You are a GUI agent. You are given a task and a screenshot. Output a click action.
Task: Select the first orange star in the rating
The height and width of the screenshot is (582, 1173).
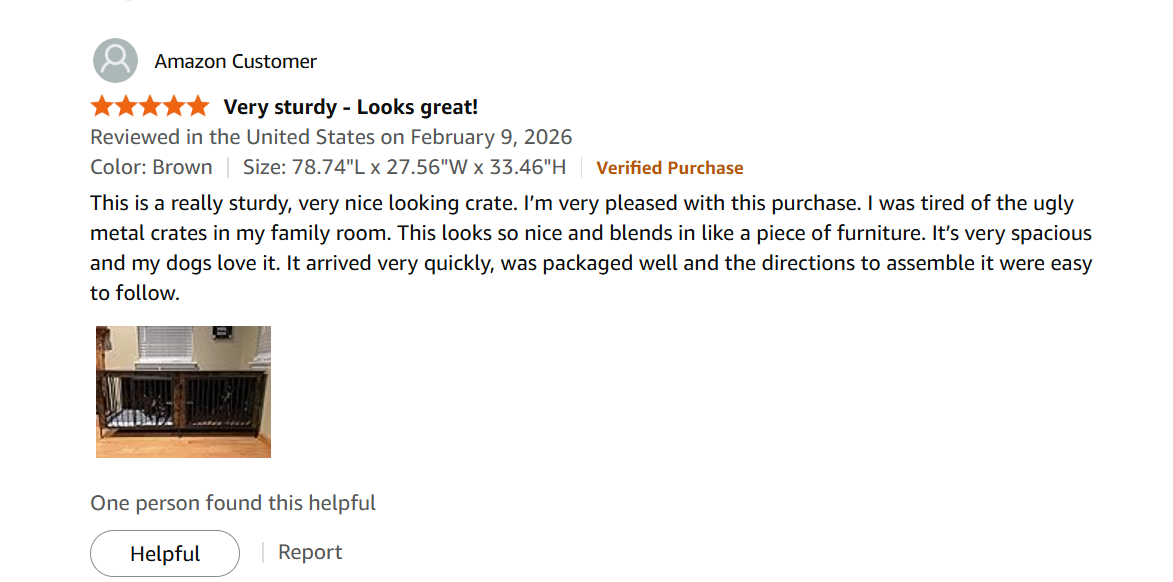(101, 105)
